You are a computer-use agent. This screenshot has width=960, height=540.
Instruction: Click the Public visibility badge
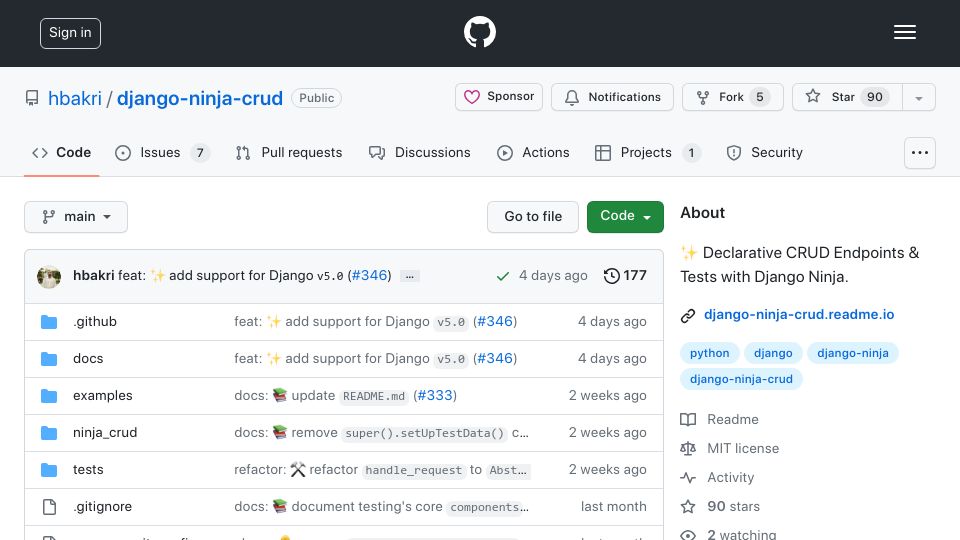(x=317, y=98)
